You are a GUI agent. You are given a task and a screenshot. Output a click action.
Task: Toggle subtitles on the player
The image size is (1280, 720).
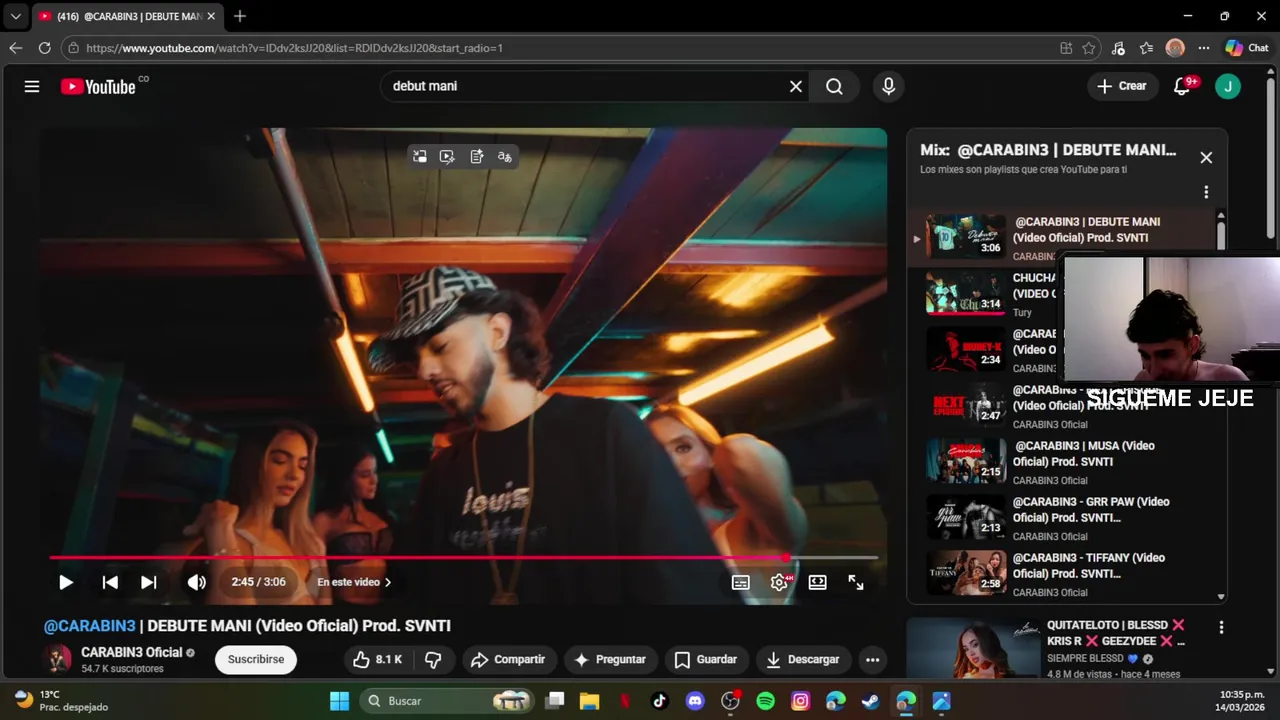[x=741, y=582]
